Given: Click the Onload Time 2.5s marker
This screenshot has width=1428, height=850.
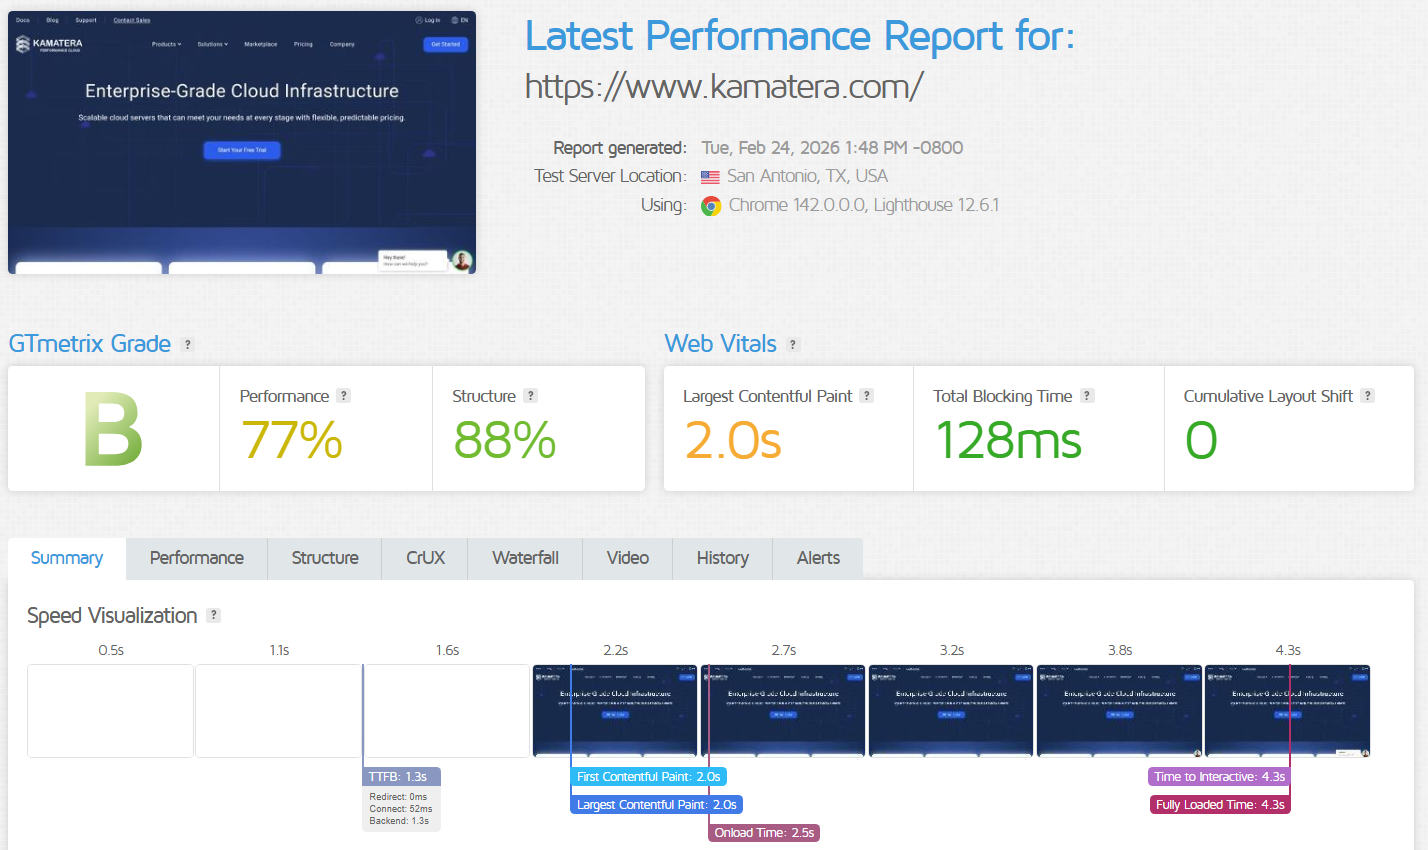Looking at the screenshot, I should click(764, 833).
